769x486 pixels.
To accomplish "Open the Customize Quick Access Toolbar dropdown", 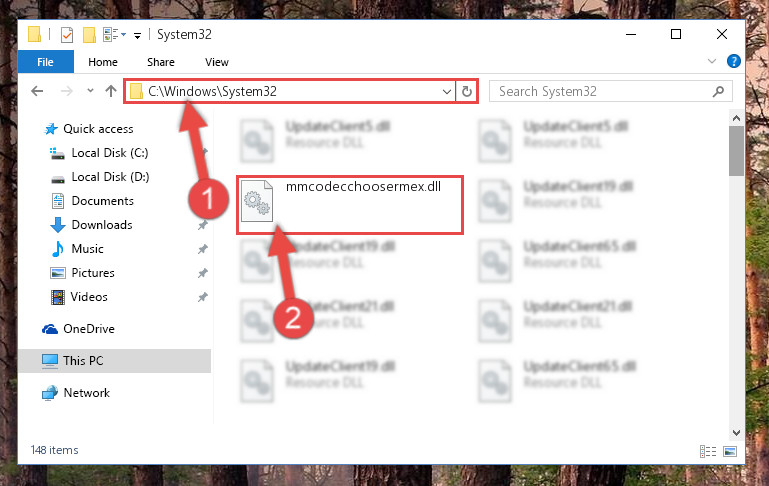I will pyautogui.click(x=138, y=35).
